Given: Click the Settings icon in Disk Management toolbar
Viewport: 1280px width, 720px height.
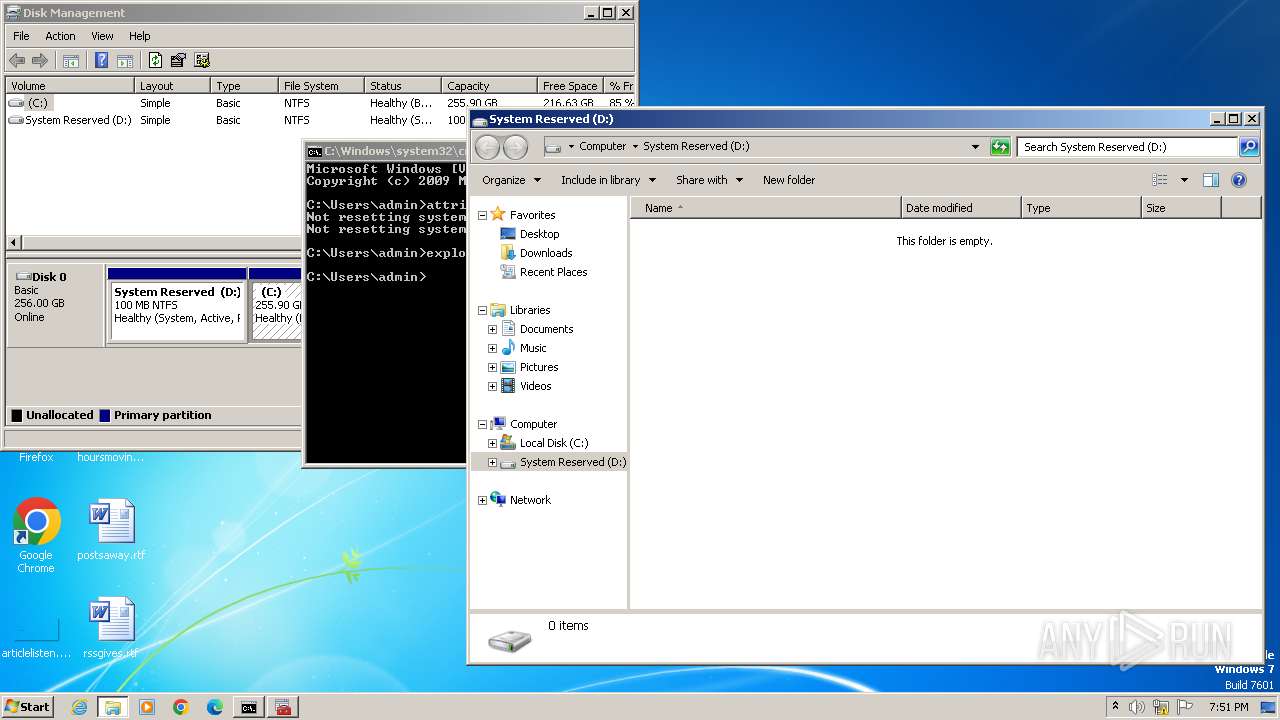Looking at the screenshot, I should tap(202, 61).
